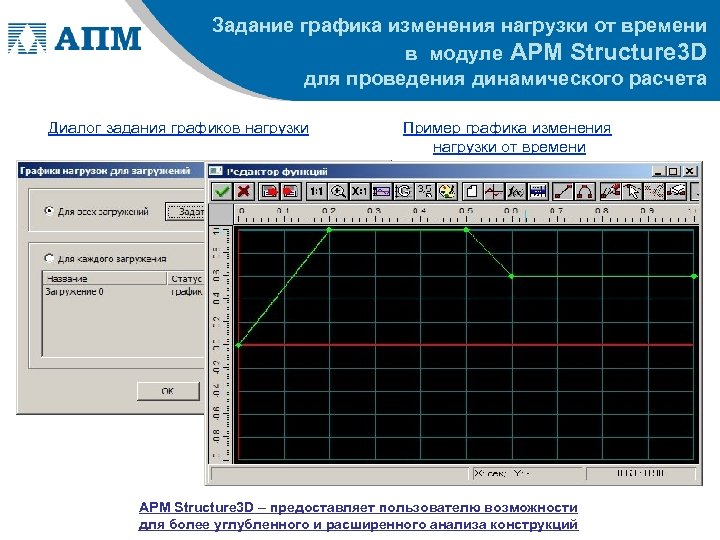
Task: Maximize the function editor window
Action: pos(673,171)
